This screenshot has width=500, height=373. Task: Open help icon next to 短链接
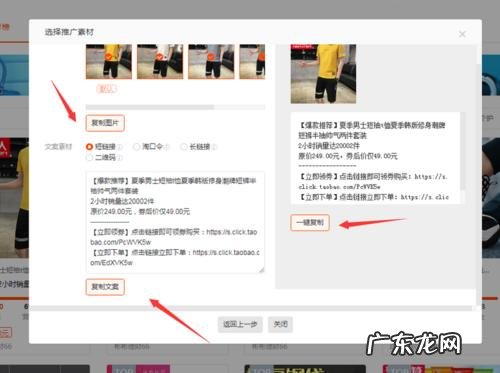120,147
